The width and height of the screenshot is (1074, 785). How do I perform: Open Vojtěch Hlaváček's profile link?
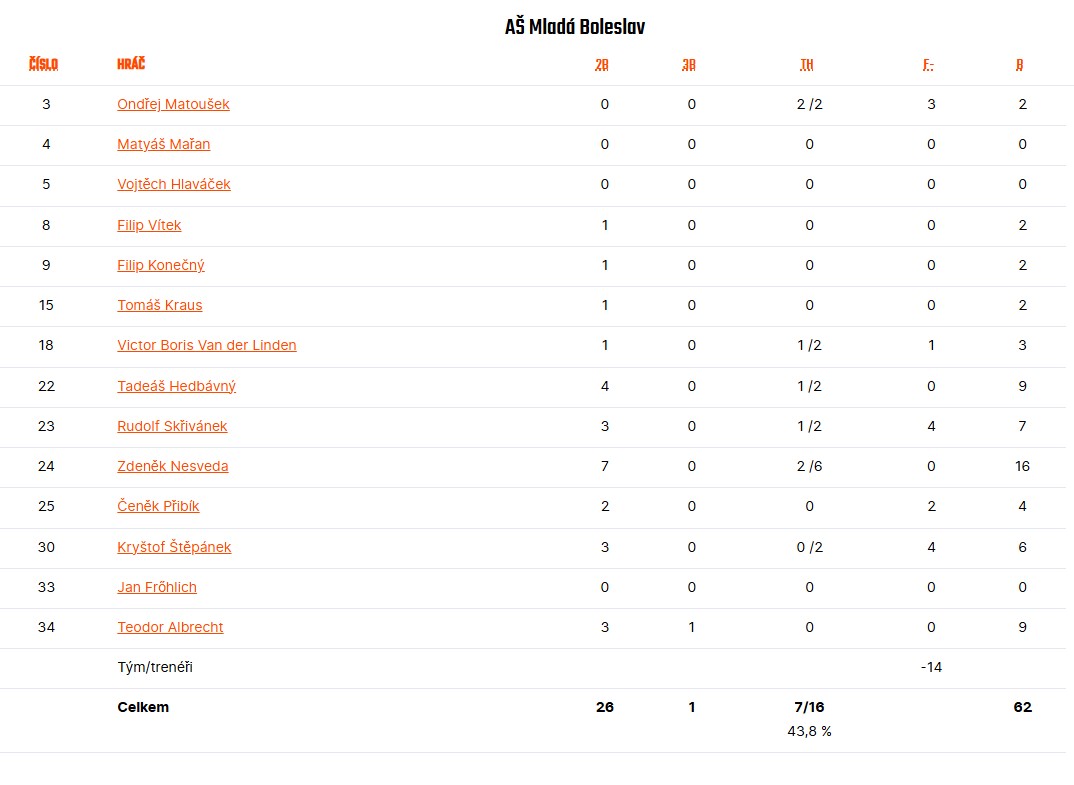pos(173,184)
